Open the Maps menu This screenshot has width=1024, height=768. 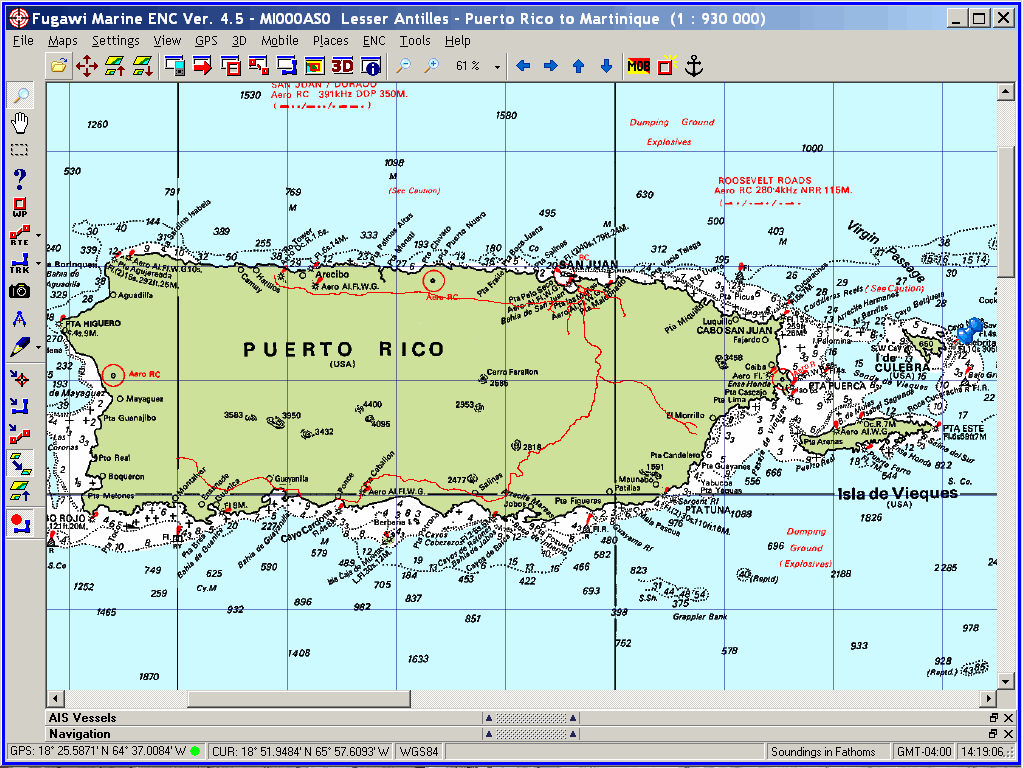click(63, 40)
